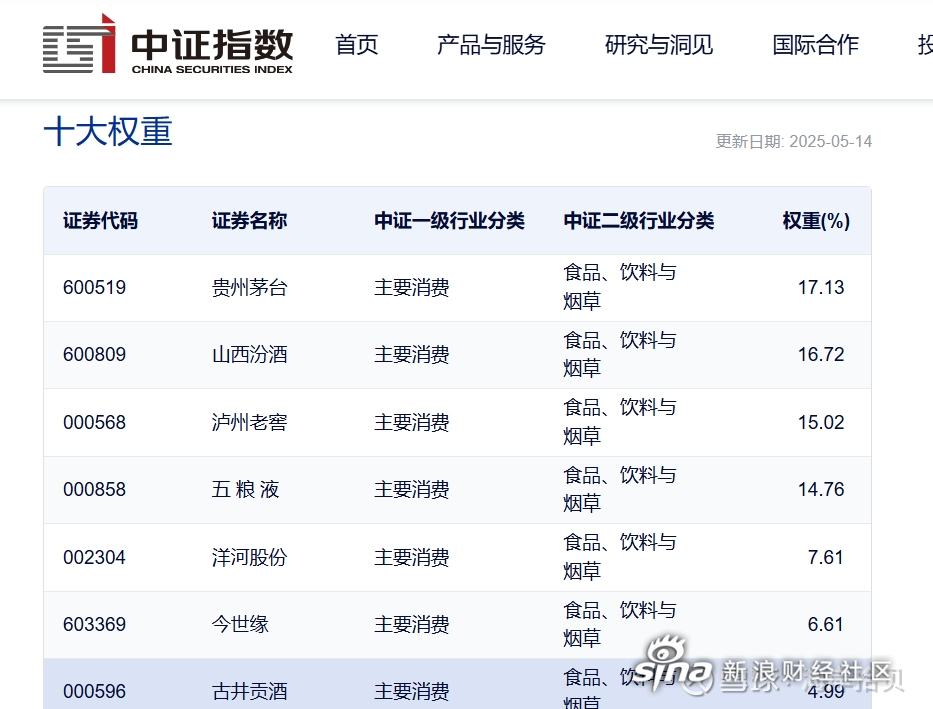Viewport: 933px width, 709px height.
Task: Select the weight value 14.76
Action: 821,490
